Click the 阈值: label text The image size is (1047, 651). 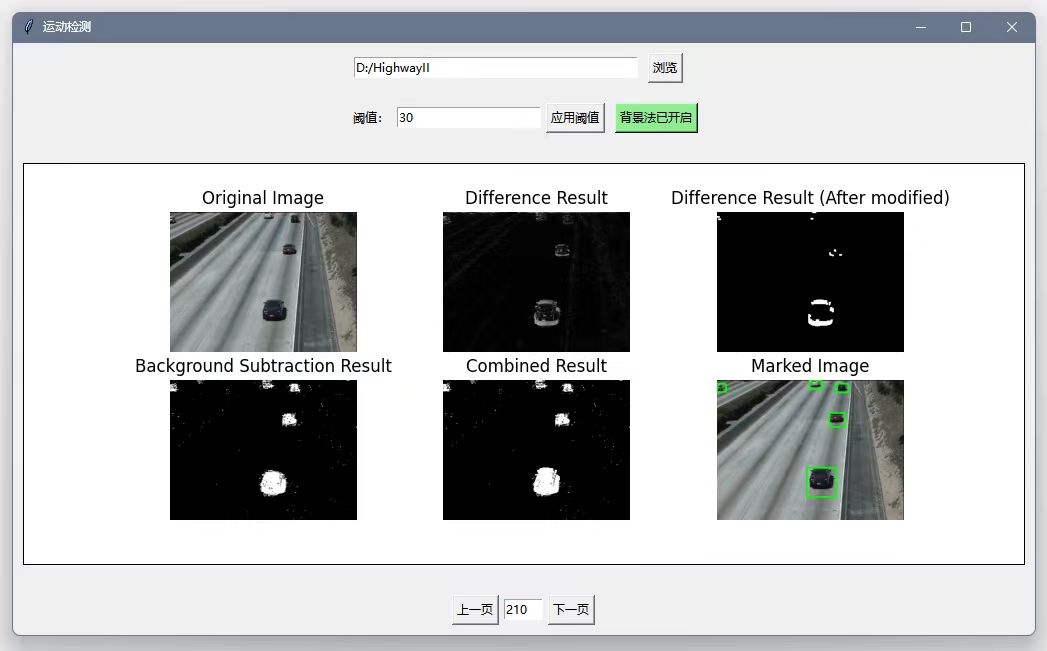(367, 118)
